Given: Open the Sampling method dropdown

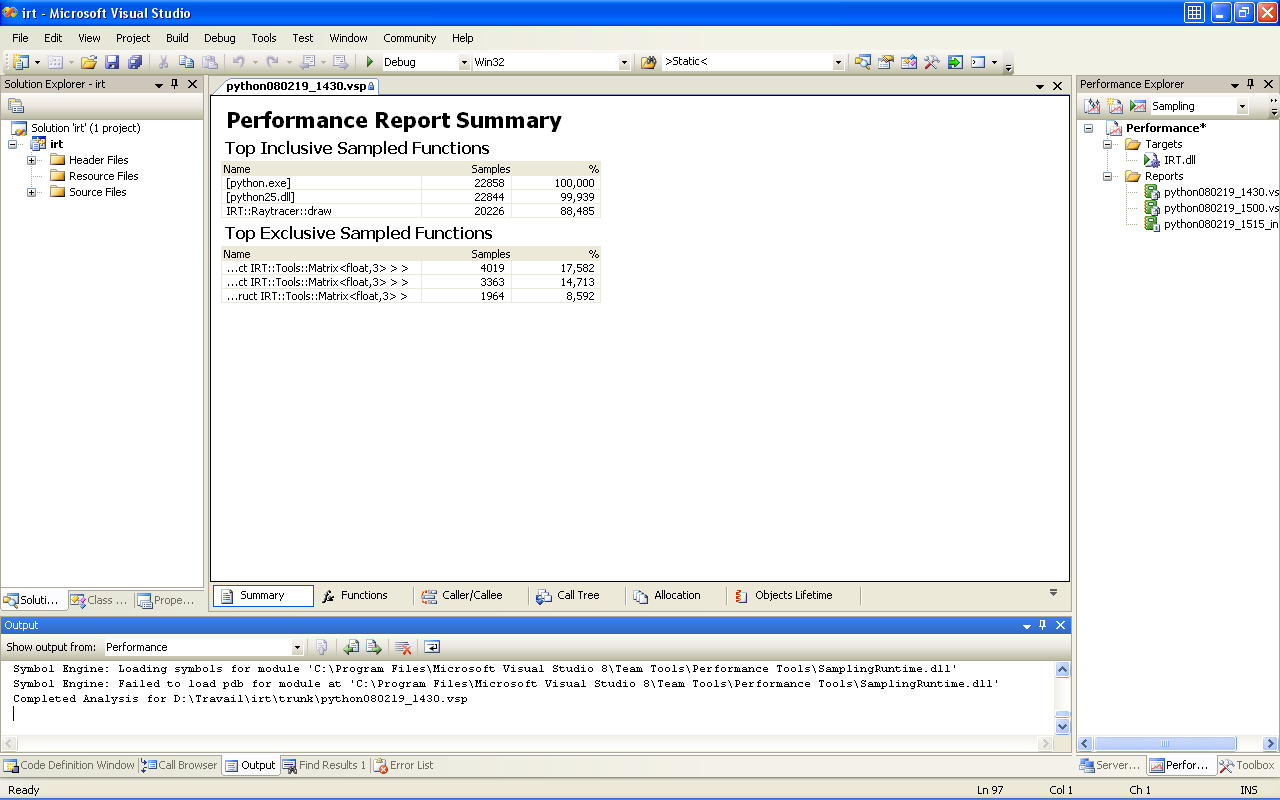Looking at the screenshot, I should tap(1243, 106).
